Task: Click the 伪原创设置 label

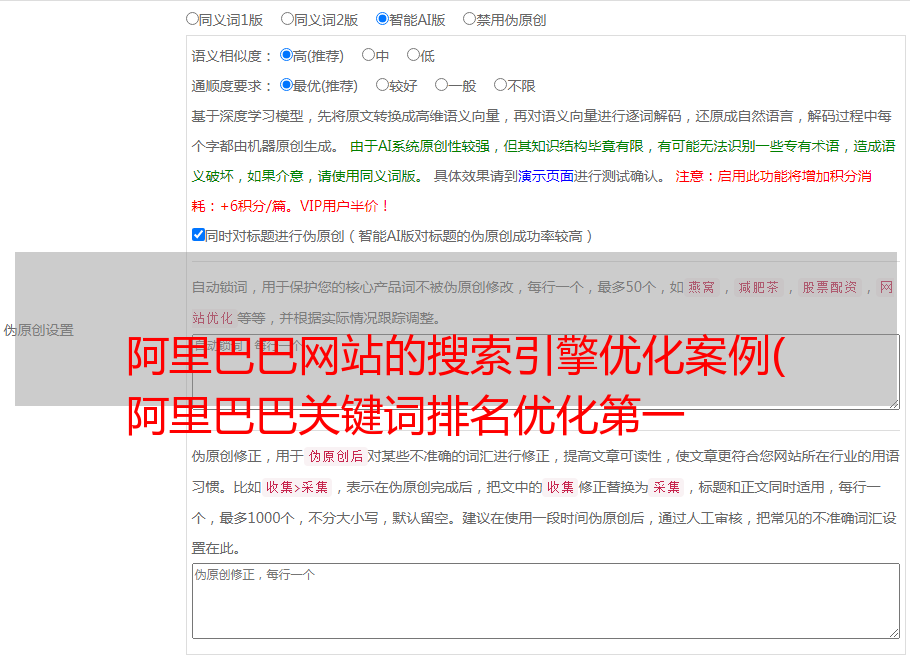Action: tap(39, 330)
